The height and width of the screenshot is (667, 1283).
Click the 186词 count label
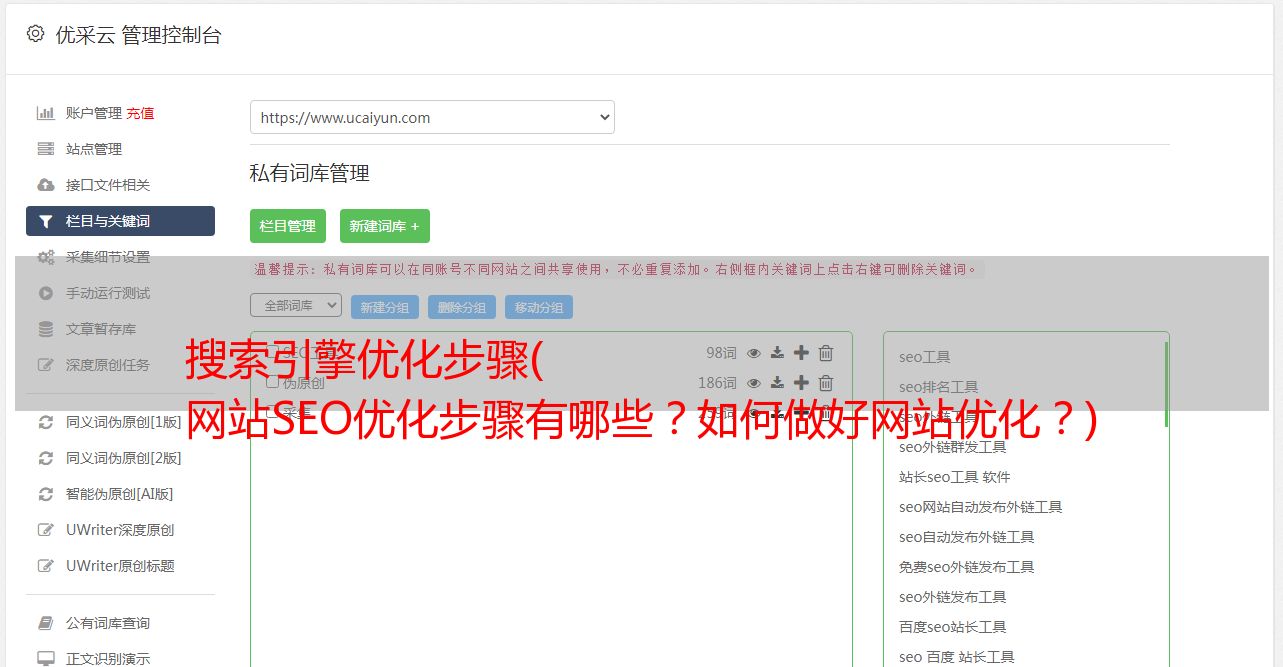(x=717, y=383)
